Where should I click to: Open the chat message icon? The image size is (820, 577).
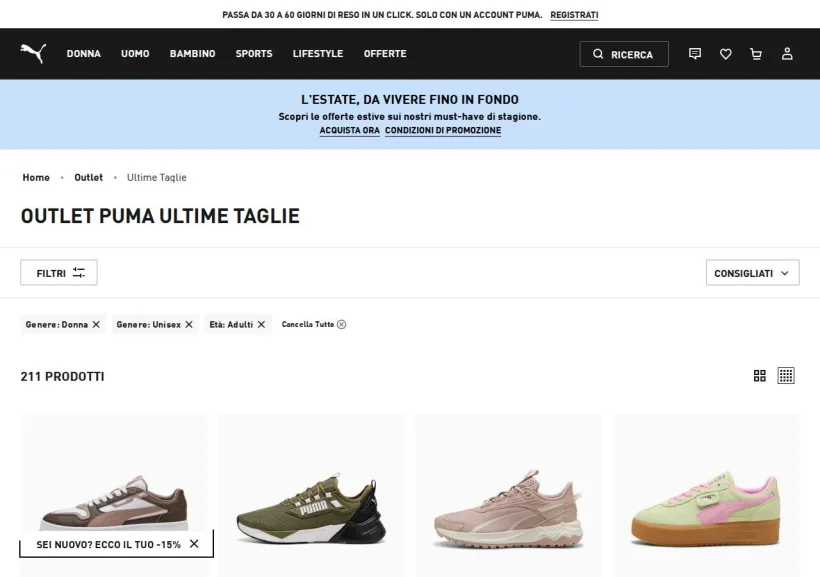[x=695, y=54]
